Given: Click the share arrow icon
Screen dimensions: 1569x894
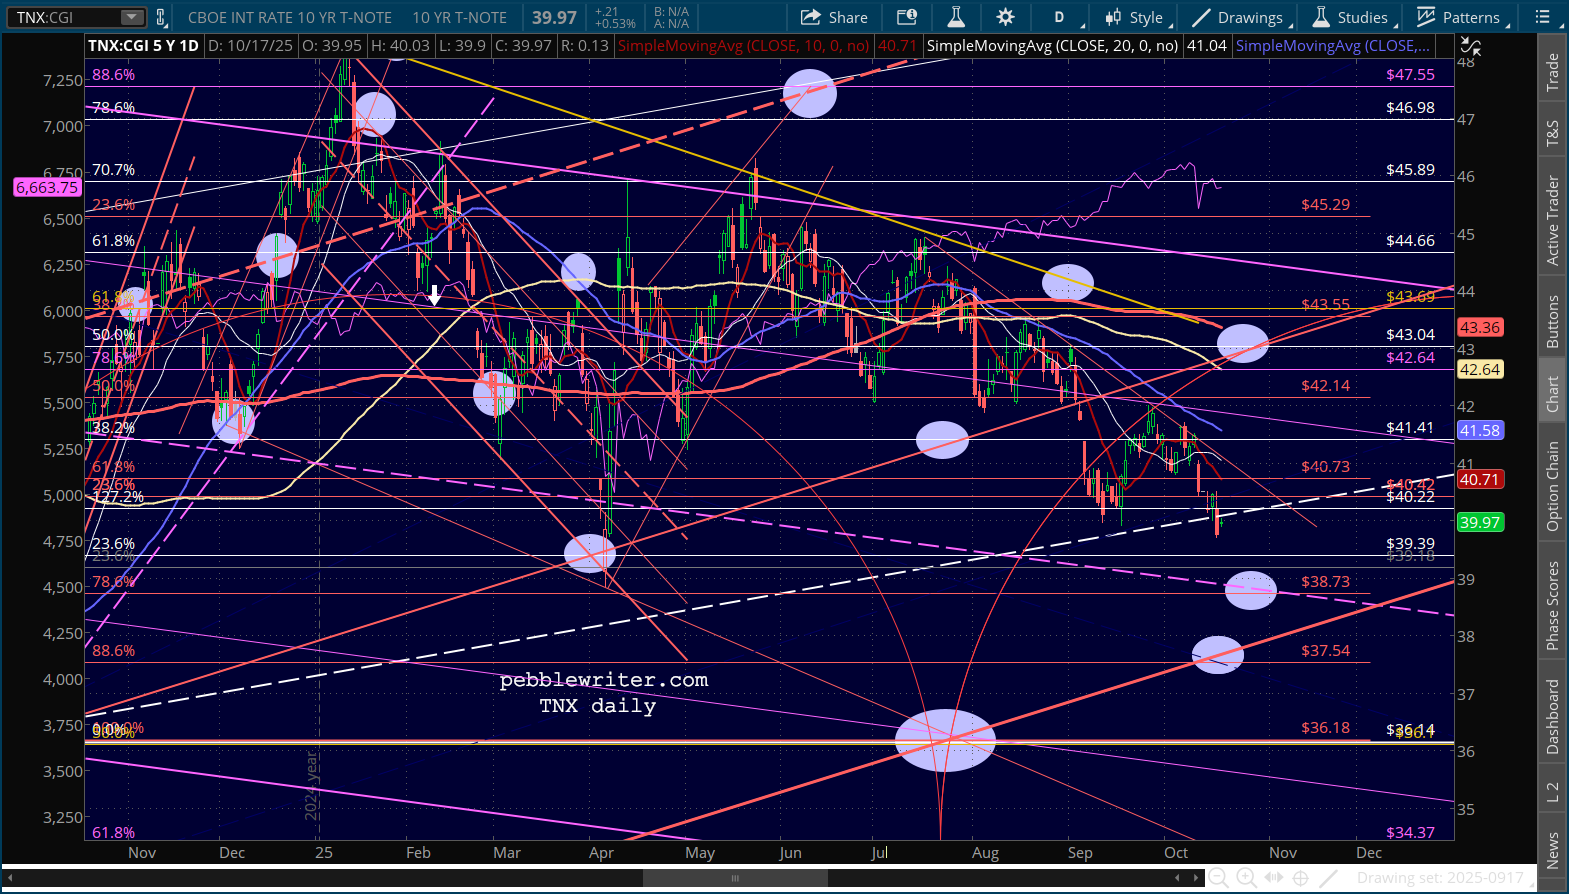Looking at the screenshot, I should point(811,17).
